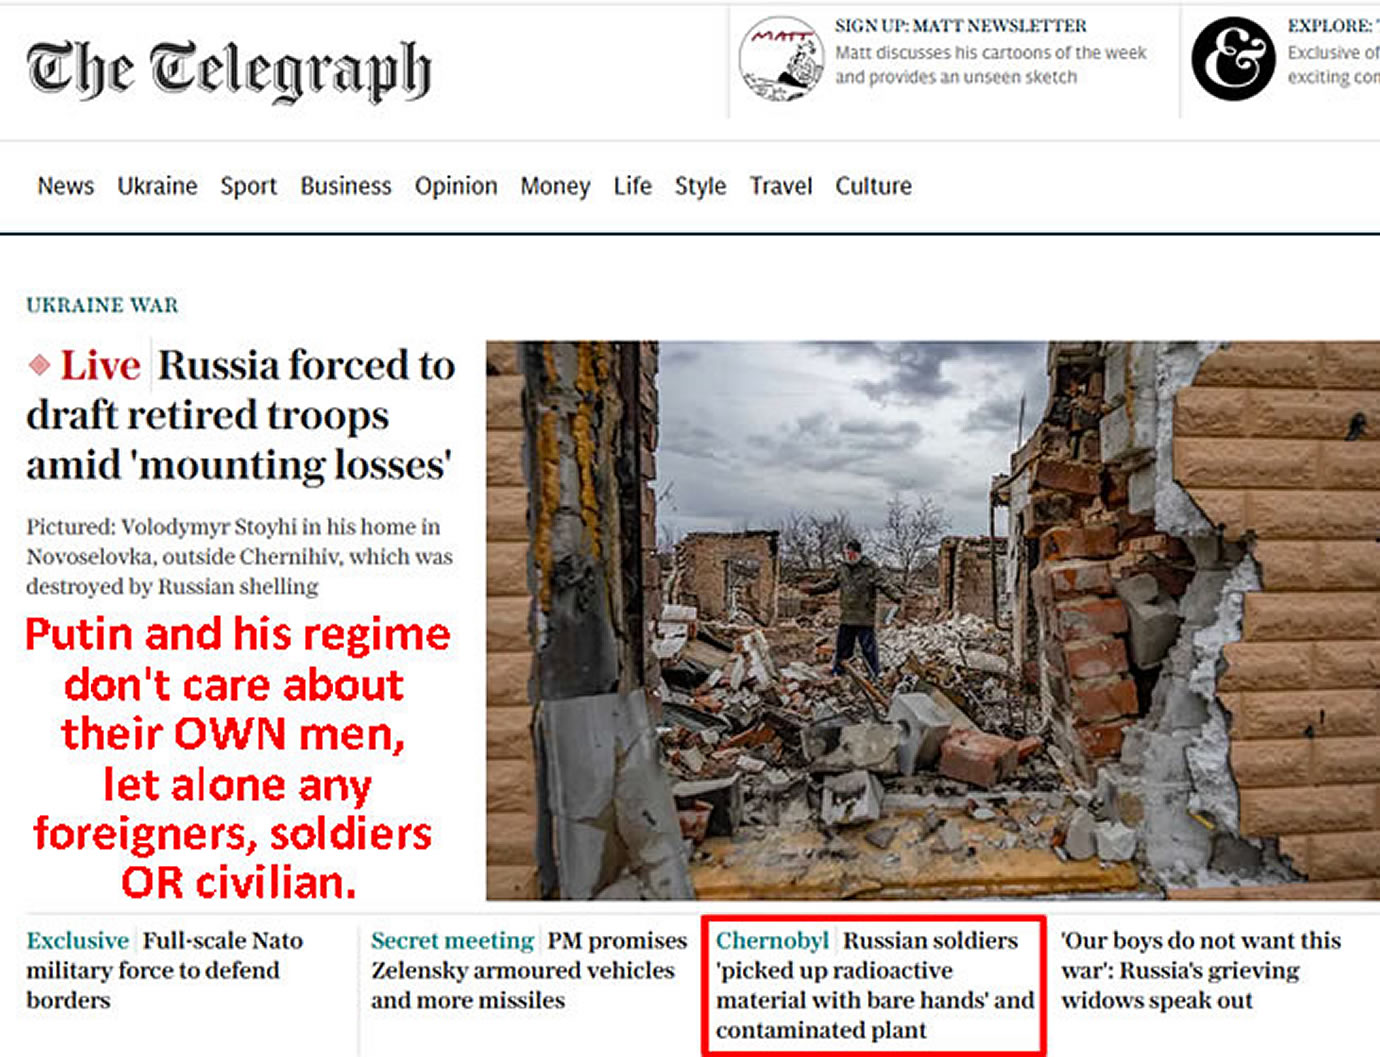Go to the Ukraine section

[157, 186]
